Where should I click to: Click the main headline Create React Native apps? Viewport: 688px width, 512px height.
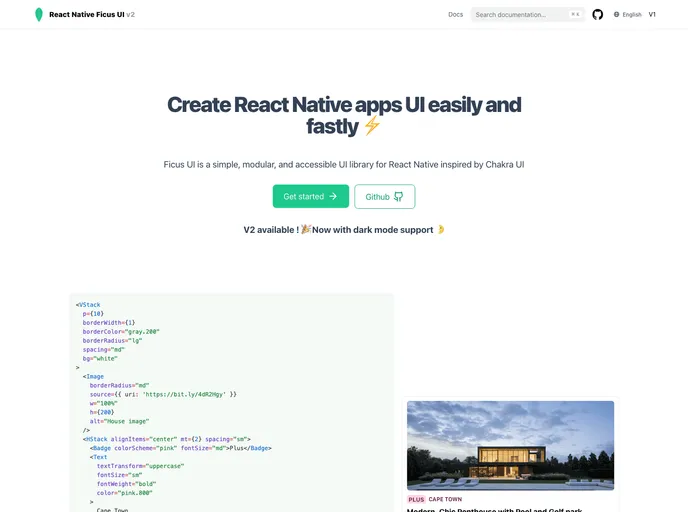[x=344, y=115]
